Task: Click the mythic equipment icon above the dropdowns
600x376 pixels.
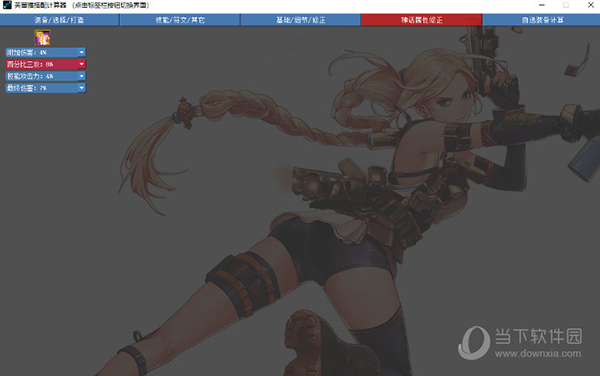Action: (x=42, y=37)
